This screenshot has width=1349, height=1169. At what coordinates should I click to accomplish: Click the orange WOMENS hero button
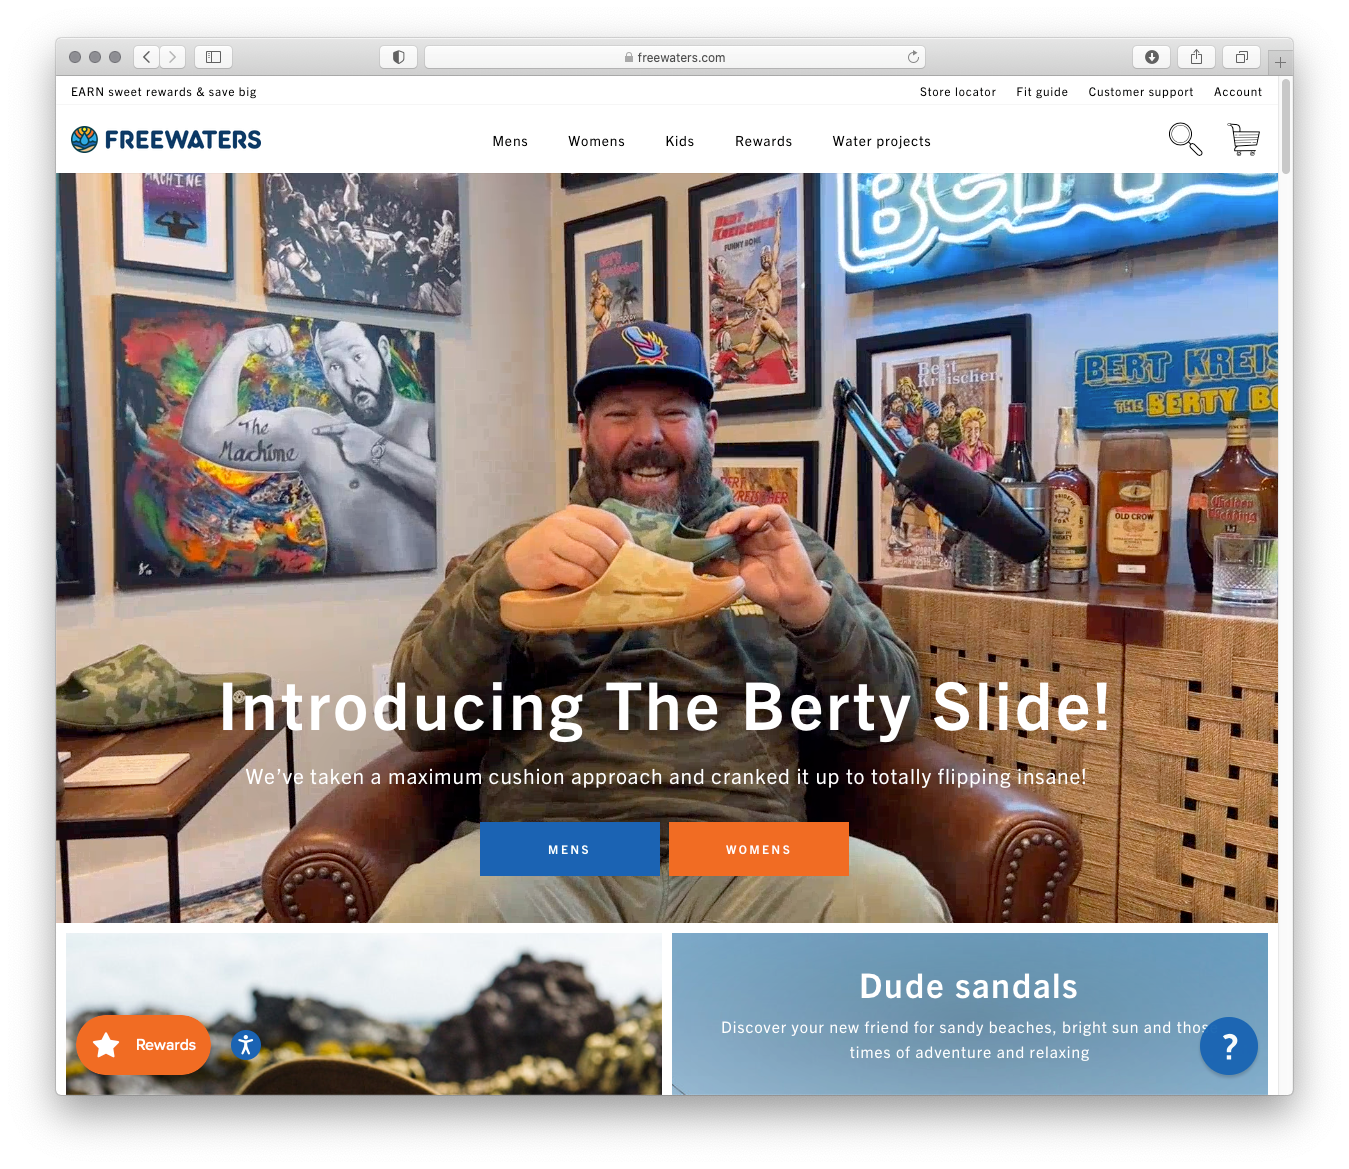758,849
